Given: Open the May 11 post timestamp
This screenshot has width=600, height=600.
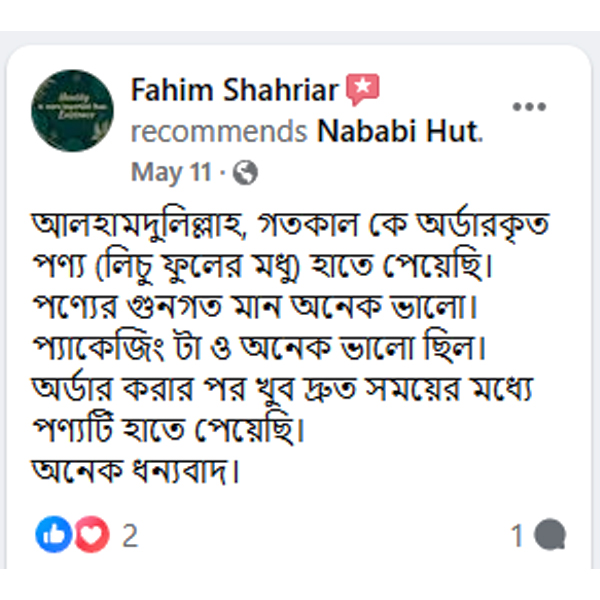Looking at the screenshot, I should [x=171, y=173].
